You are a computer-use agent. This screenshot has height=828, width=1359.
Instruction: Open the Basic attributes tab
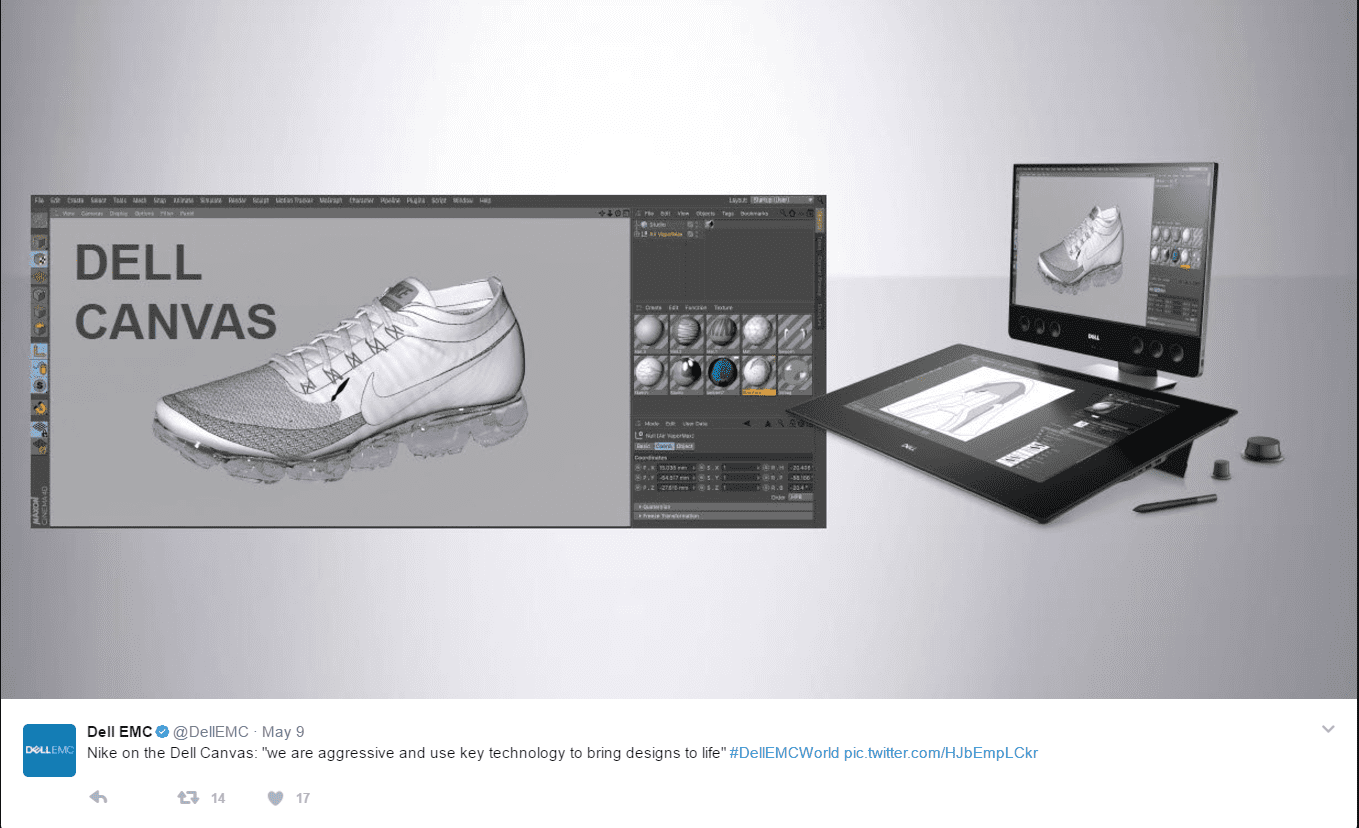644,446
